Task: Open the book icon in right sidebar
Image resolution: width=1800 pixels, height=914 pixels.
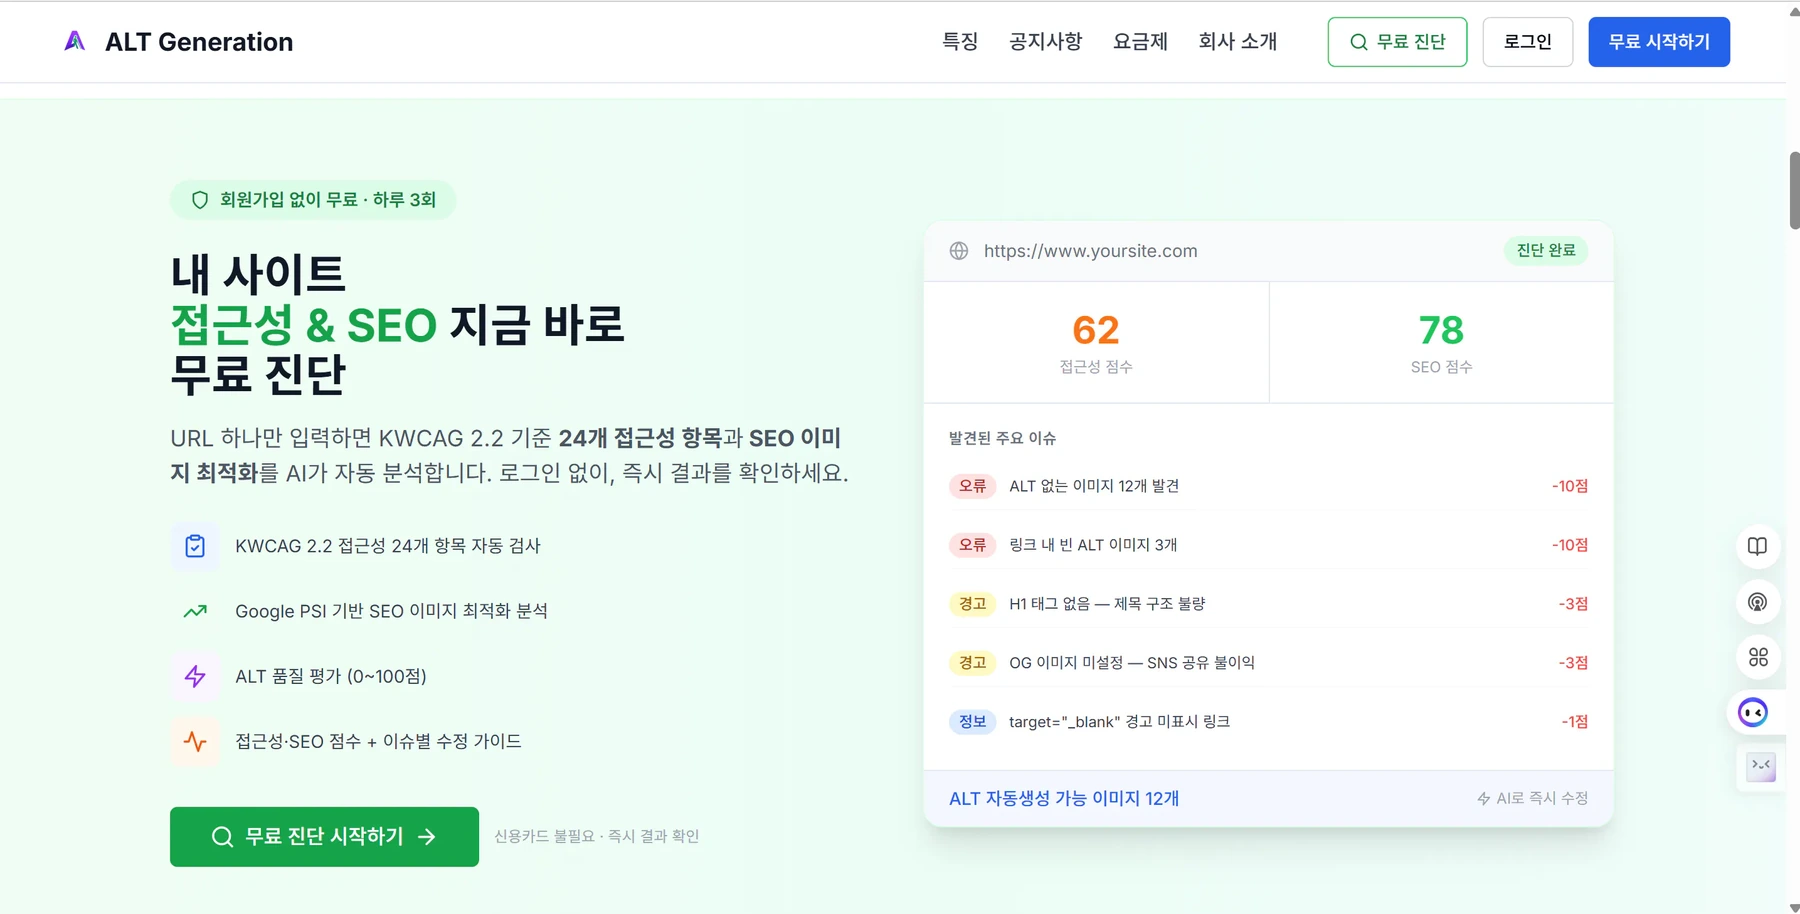Action: click(x=1757, y=546)
